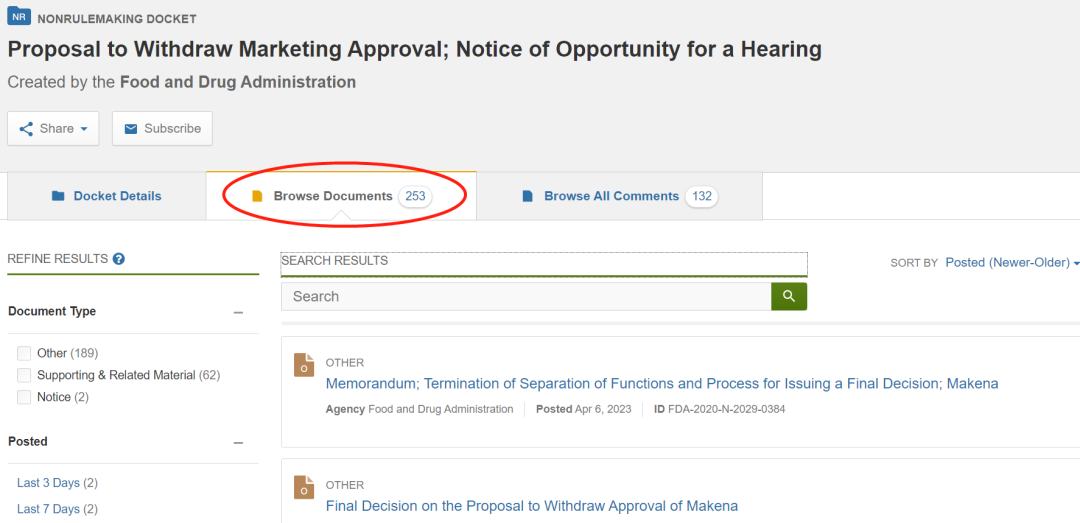Check the Supporting & Related Material filter
Screen dimensions: 1080x523
pos(24,375)
